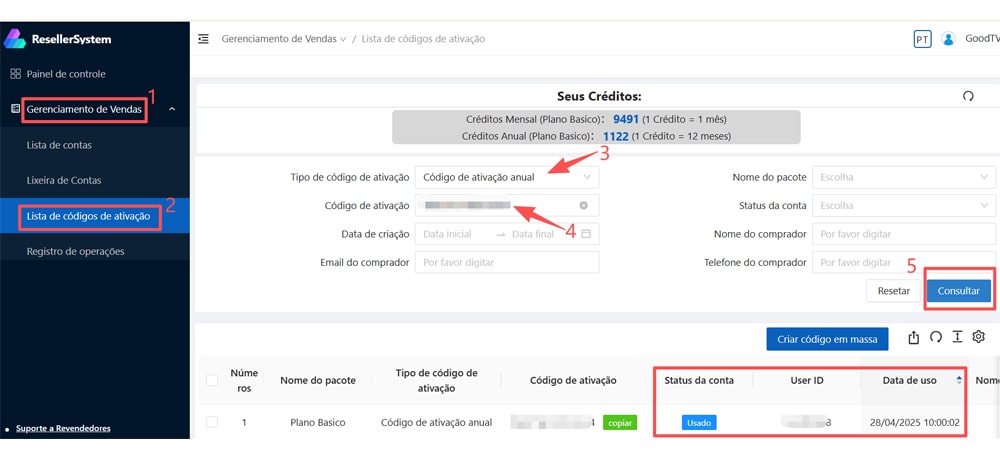Click the table refresh icon
This screenshot has width=1000, height=456.
click(936, 337)
